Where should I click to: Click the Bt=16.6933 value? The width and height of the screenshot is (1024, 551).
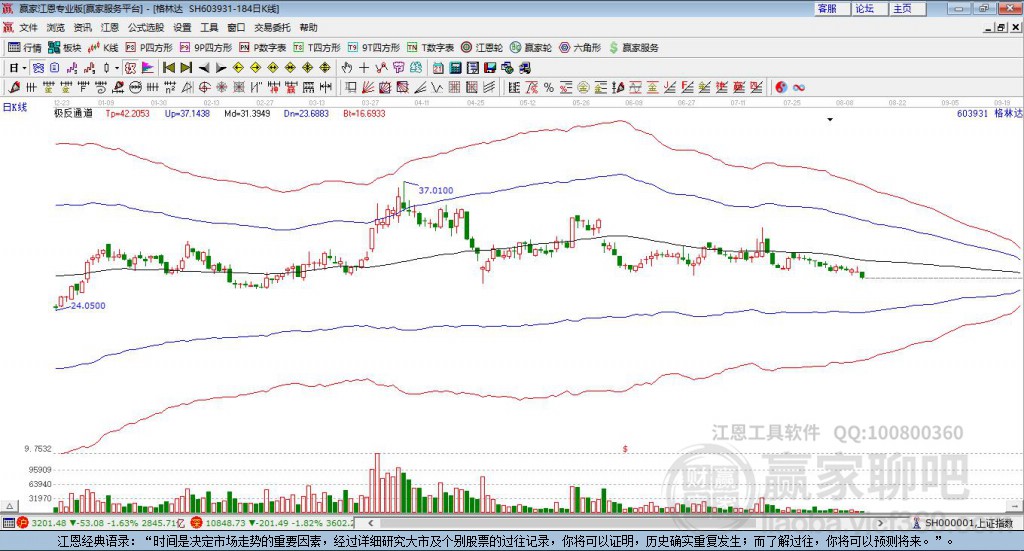click(364, 113)
